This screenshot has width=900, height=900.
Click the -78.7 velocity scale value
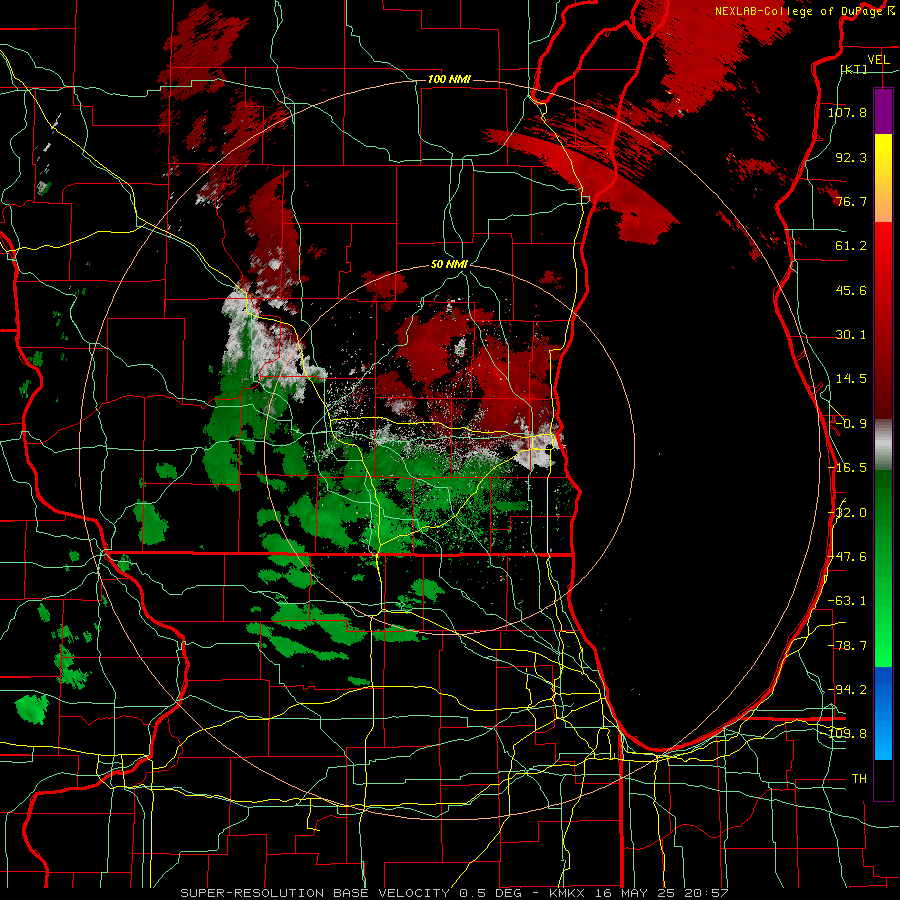(x=847, y=646)
